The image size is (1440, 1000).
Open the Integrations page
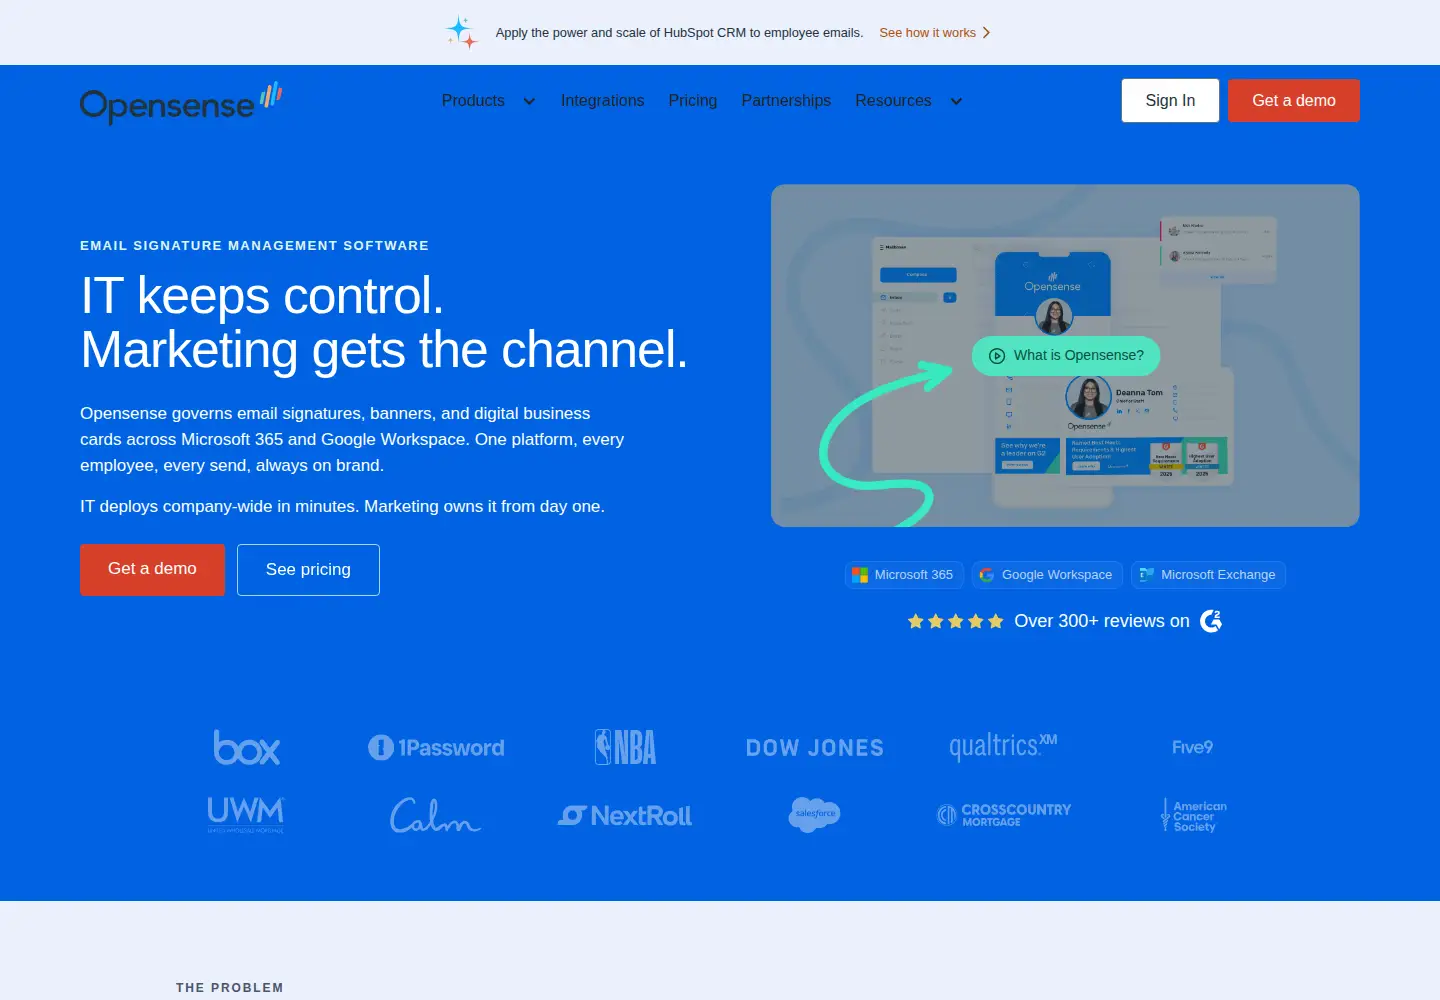[x=602, y=101]
